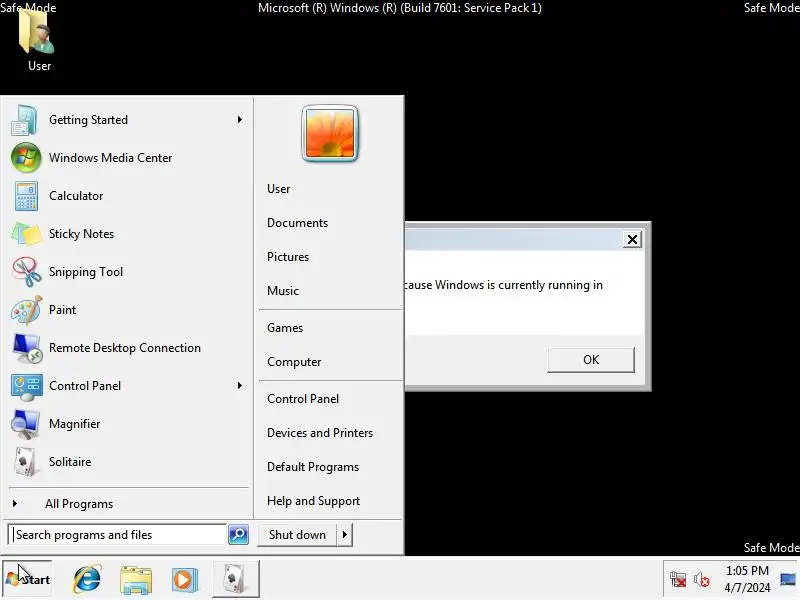Screen dimensions: 800x600
Task: Open the Control Panel icon in left pane
Action: click(x=27, y=387)
